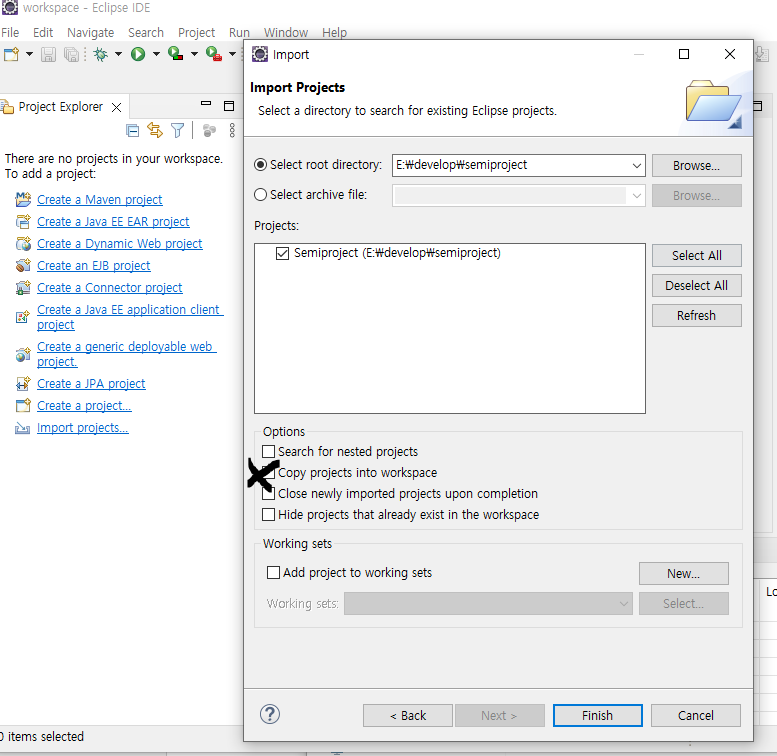Select the archive file radio button
The height and width of the screenshot is (756, 777).
[x=261, y=195]
